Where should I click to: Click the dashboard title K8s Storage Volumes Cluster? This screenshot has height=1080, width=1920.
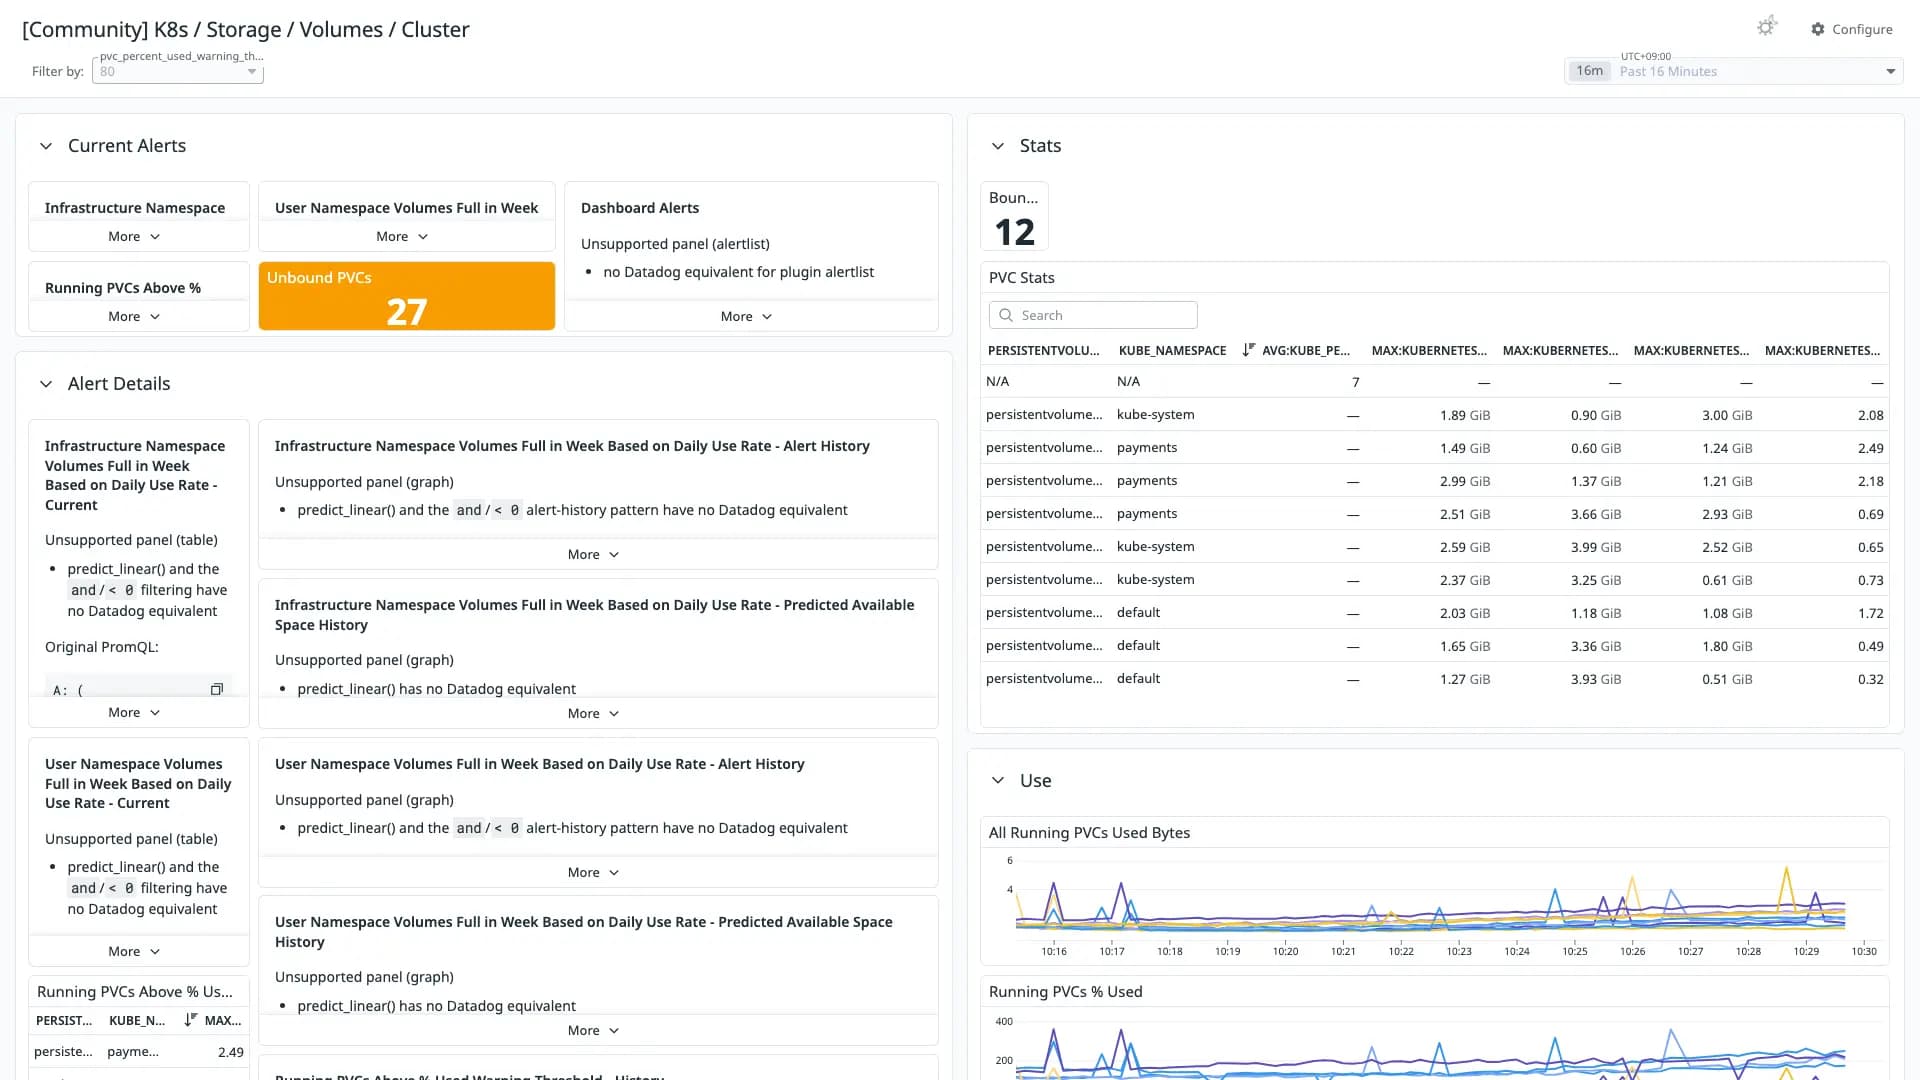pos(245,30)
